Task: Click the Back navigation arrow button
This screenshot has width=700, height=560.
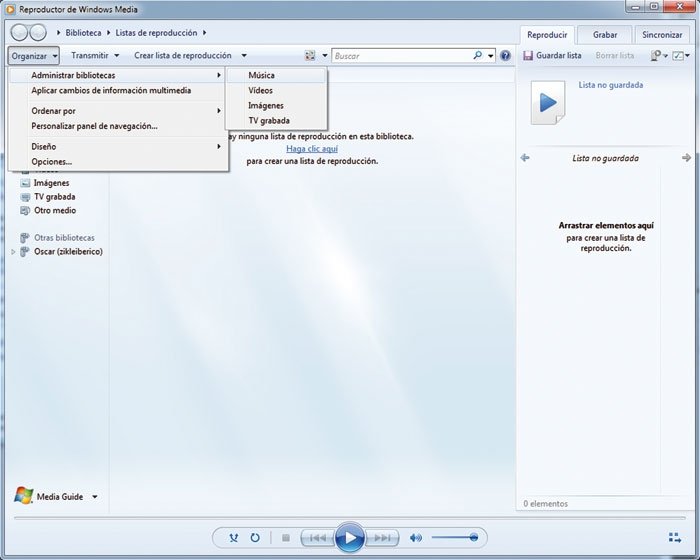Action: coord(19,32)
